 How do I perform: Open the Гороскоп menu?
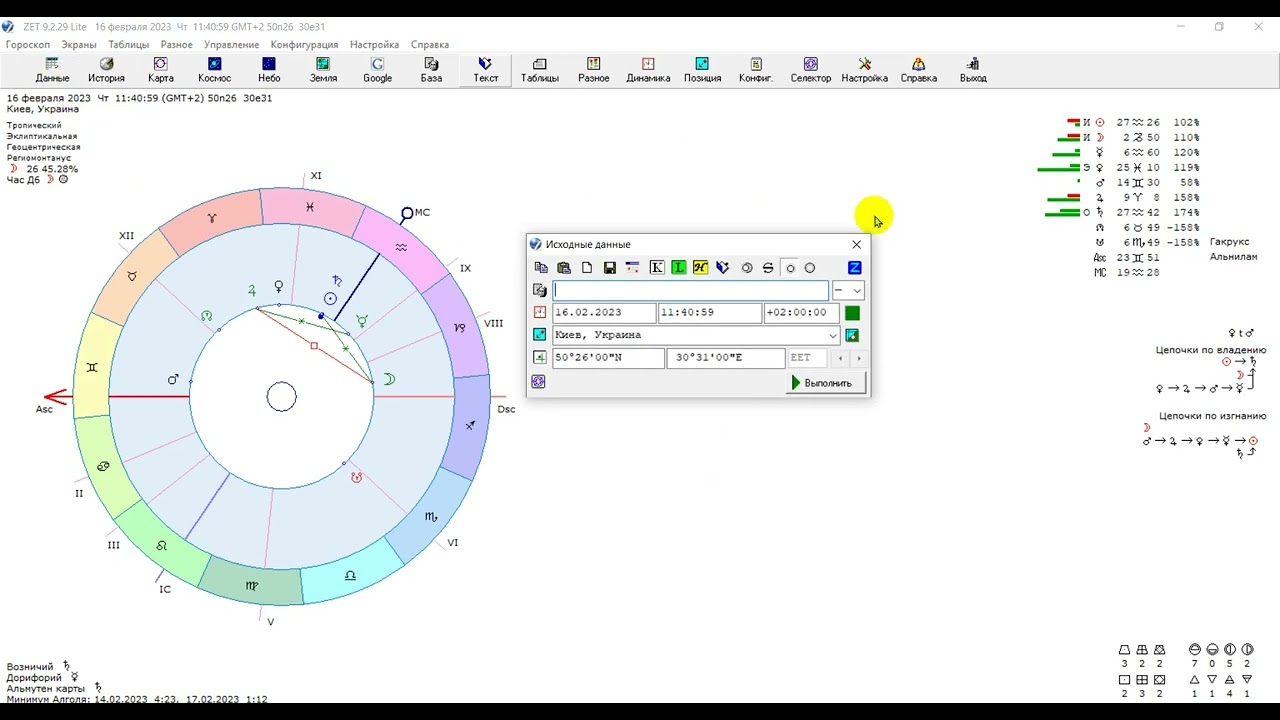coord(28,44)
